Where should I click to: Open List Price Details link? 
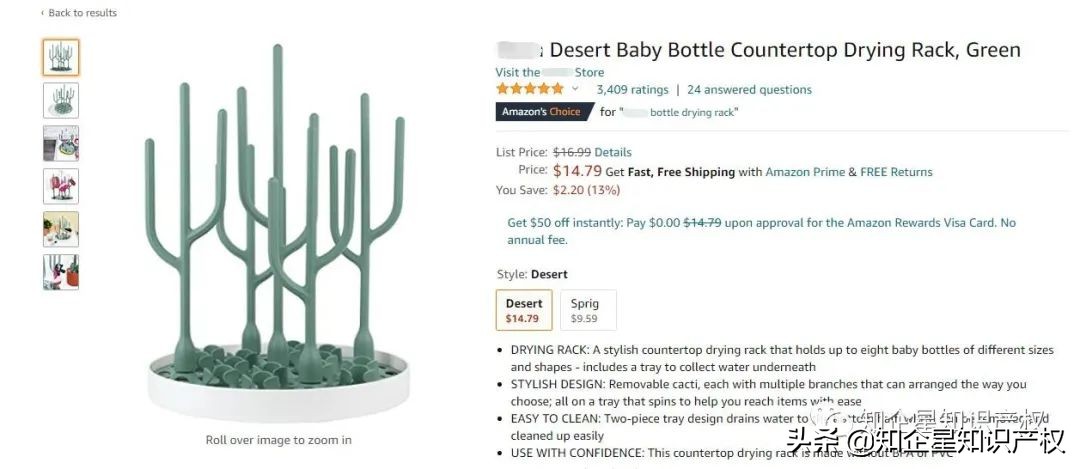point(613,152)
